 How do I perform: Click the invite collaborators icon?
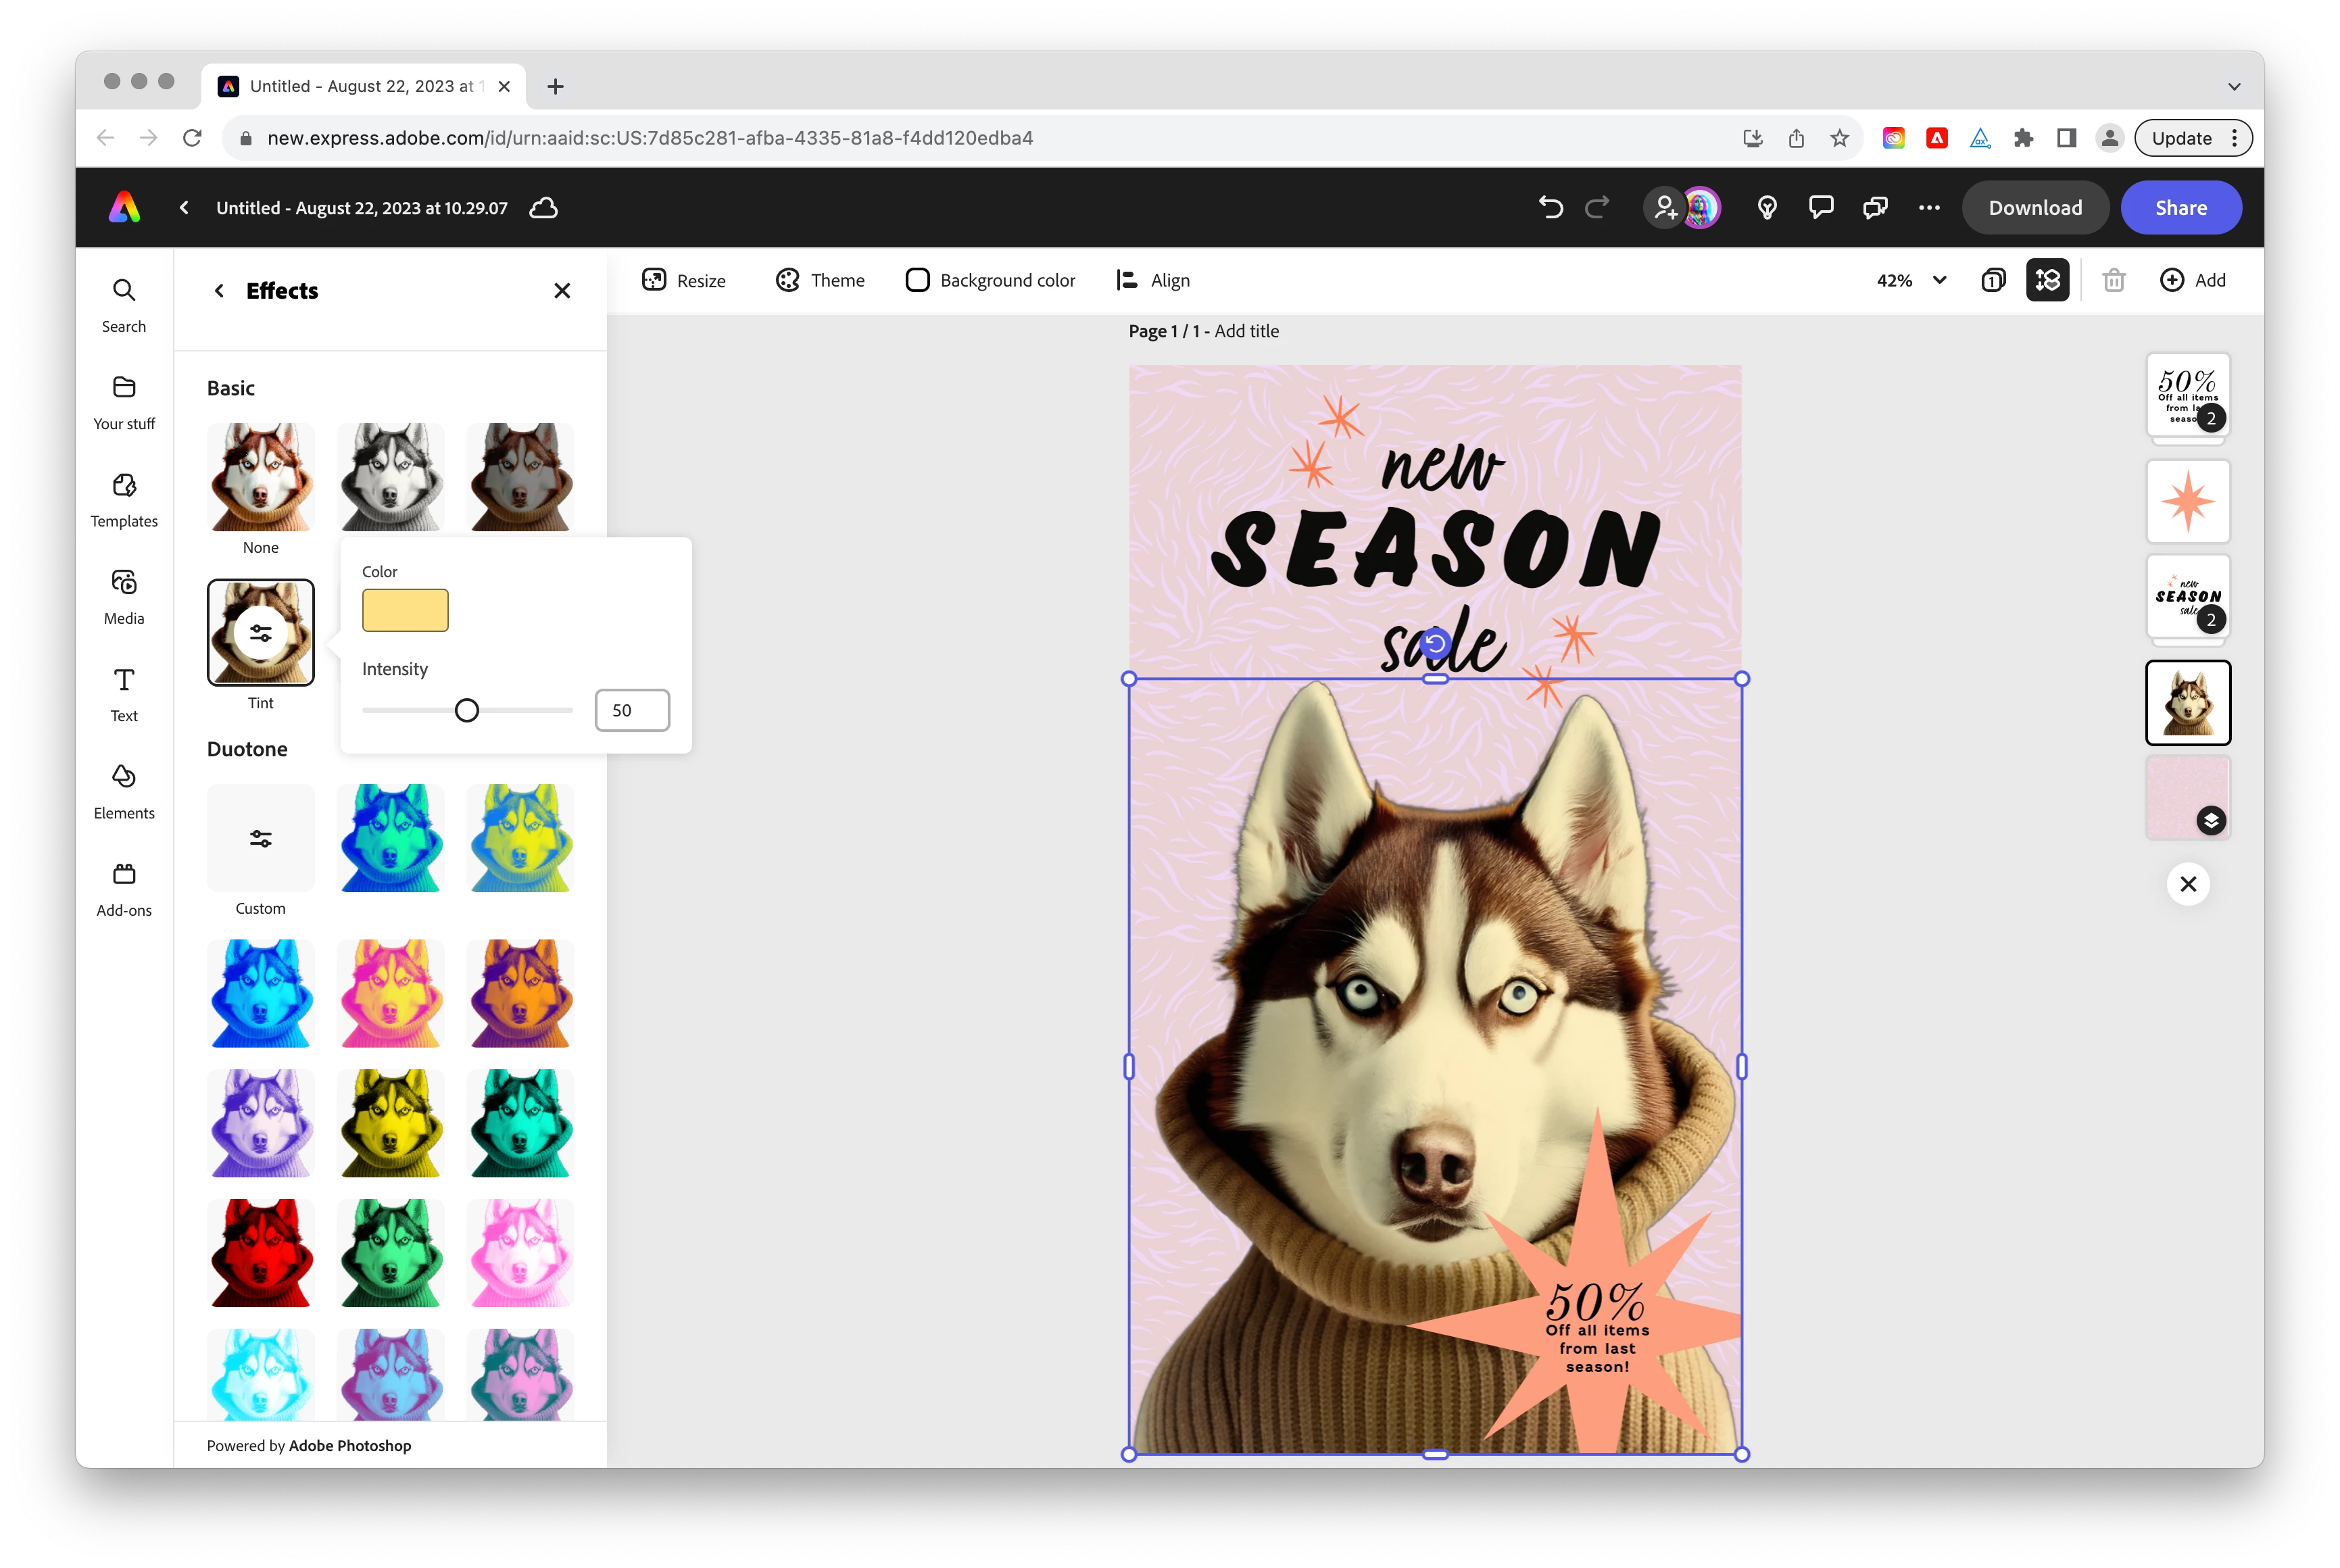pos(1665,208)
